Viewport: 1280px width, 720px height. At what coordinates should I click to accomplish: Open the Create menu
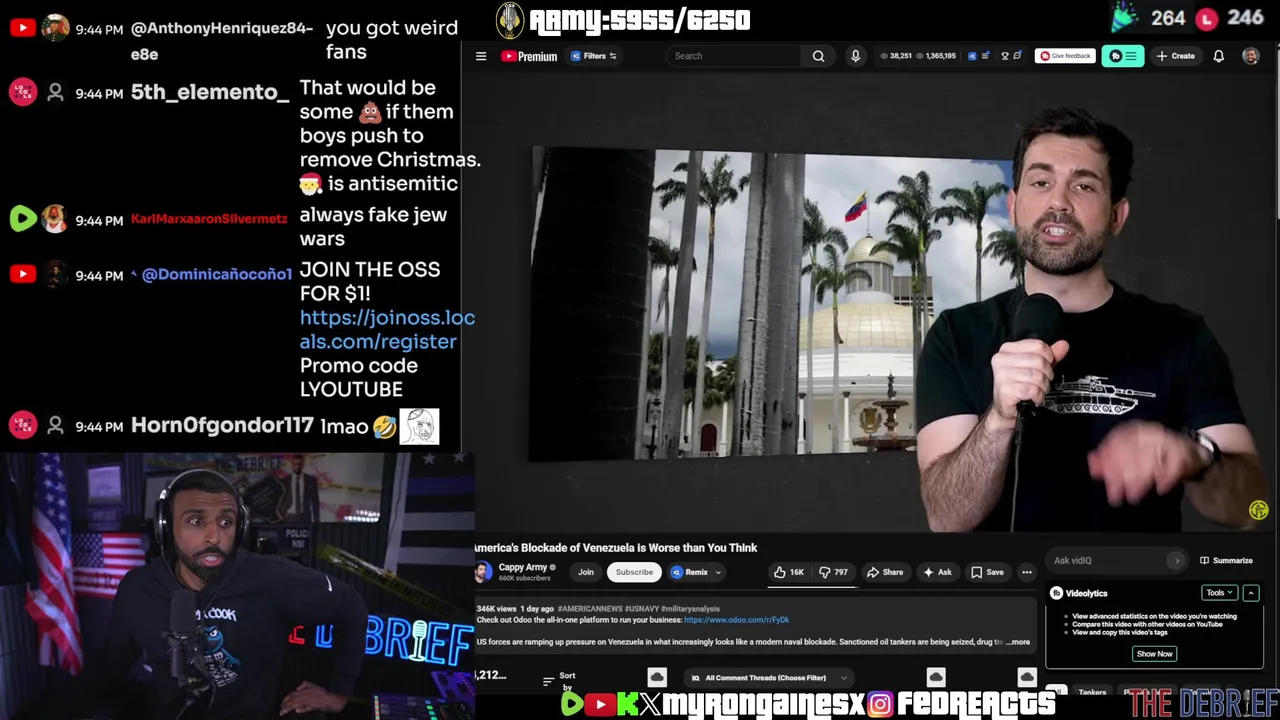1176,56
